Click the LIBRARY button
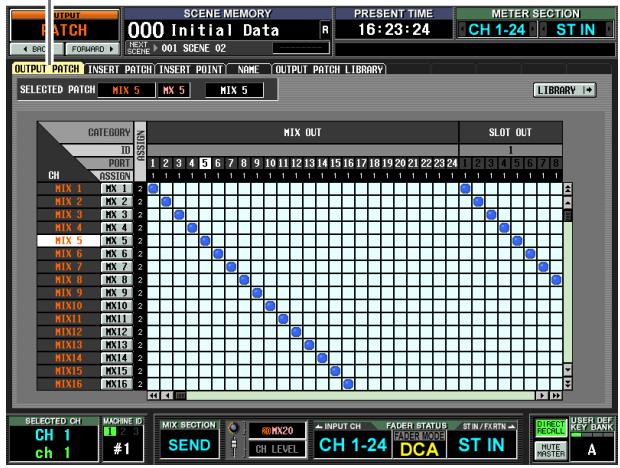This screenshot has width=620, height=468. [564, 90]
